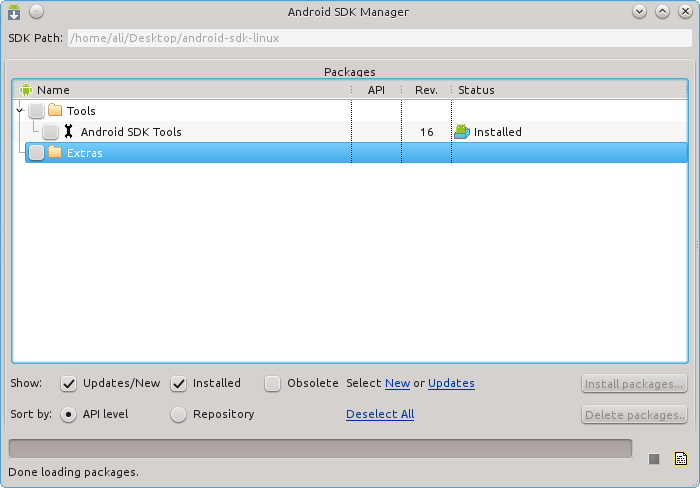Click inside the SDK Path field
Screen dimensions: 700x488
(378, 39)
